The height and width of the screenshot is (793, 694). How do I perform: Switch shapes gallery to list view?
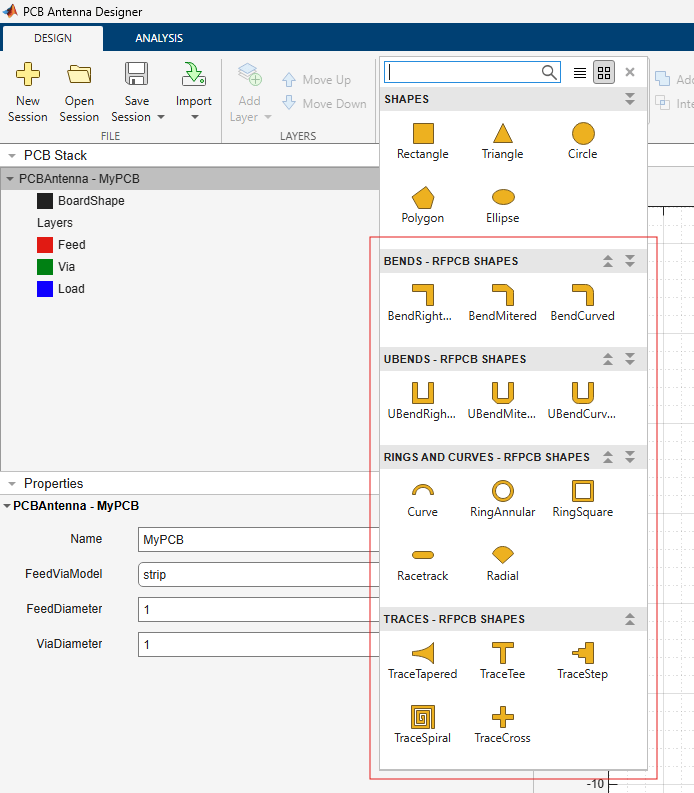click(x=580, y=73)
